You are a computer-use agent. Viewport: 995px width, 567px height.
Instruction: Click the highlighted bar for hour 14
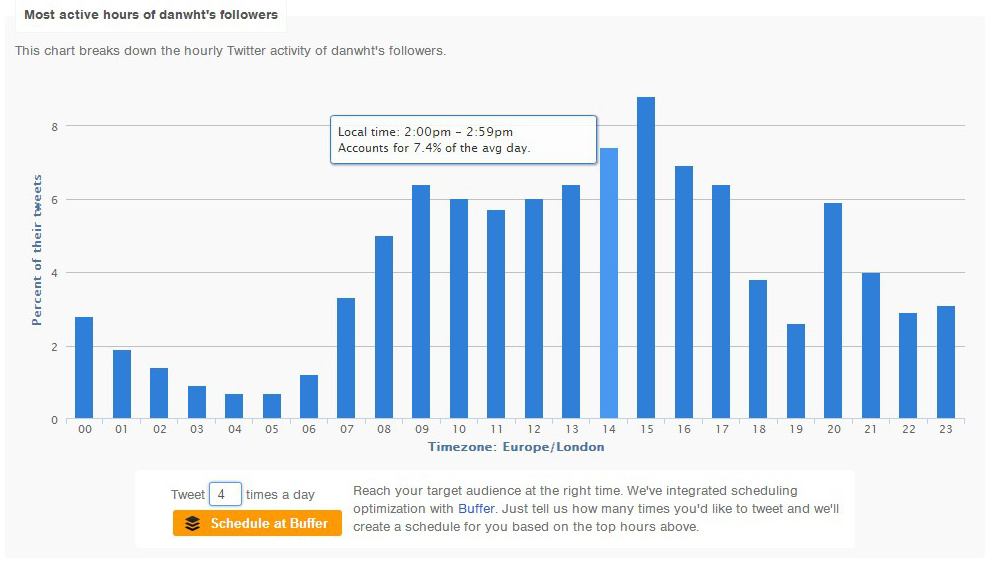[609, 284]
